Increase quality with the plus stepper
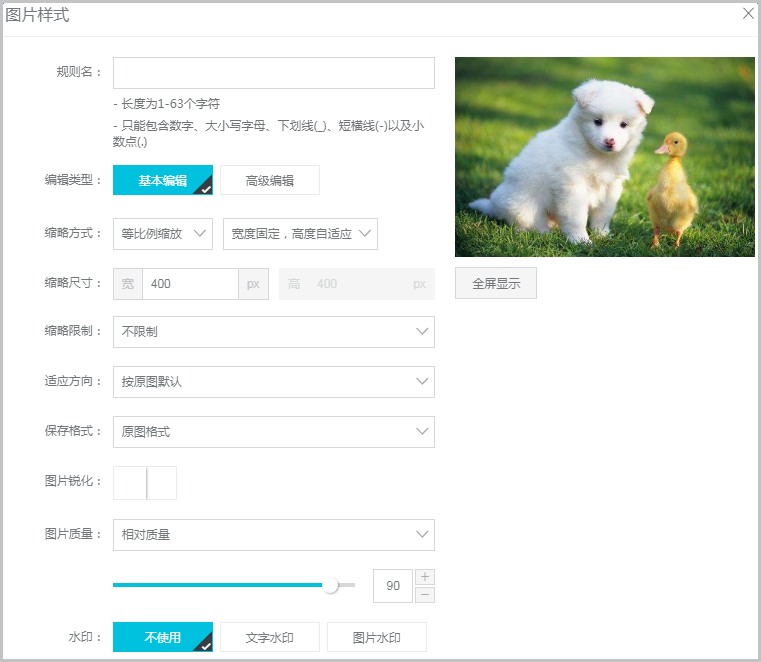761x662 pixels. (x=425, y=577)
